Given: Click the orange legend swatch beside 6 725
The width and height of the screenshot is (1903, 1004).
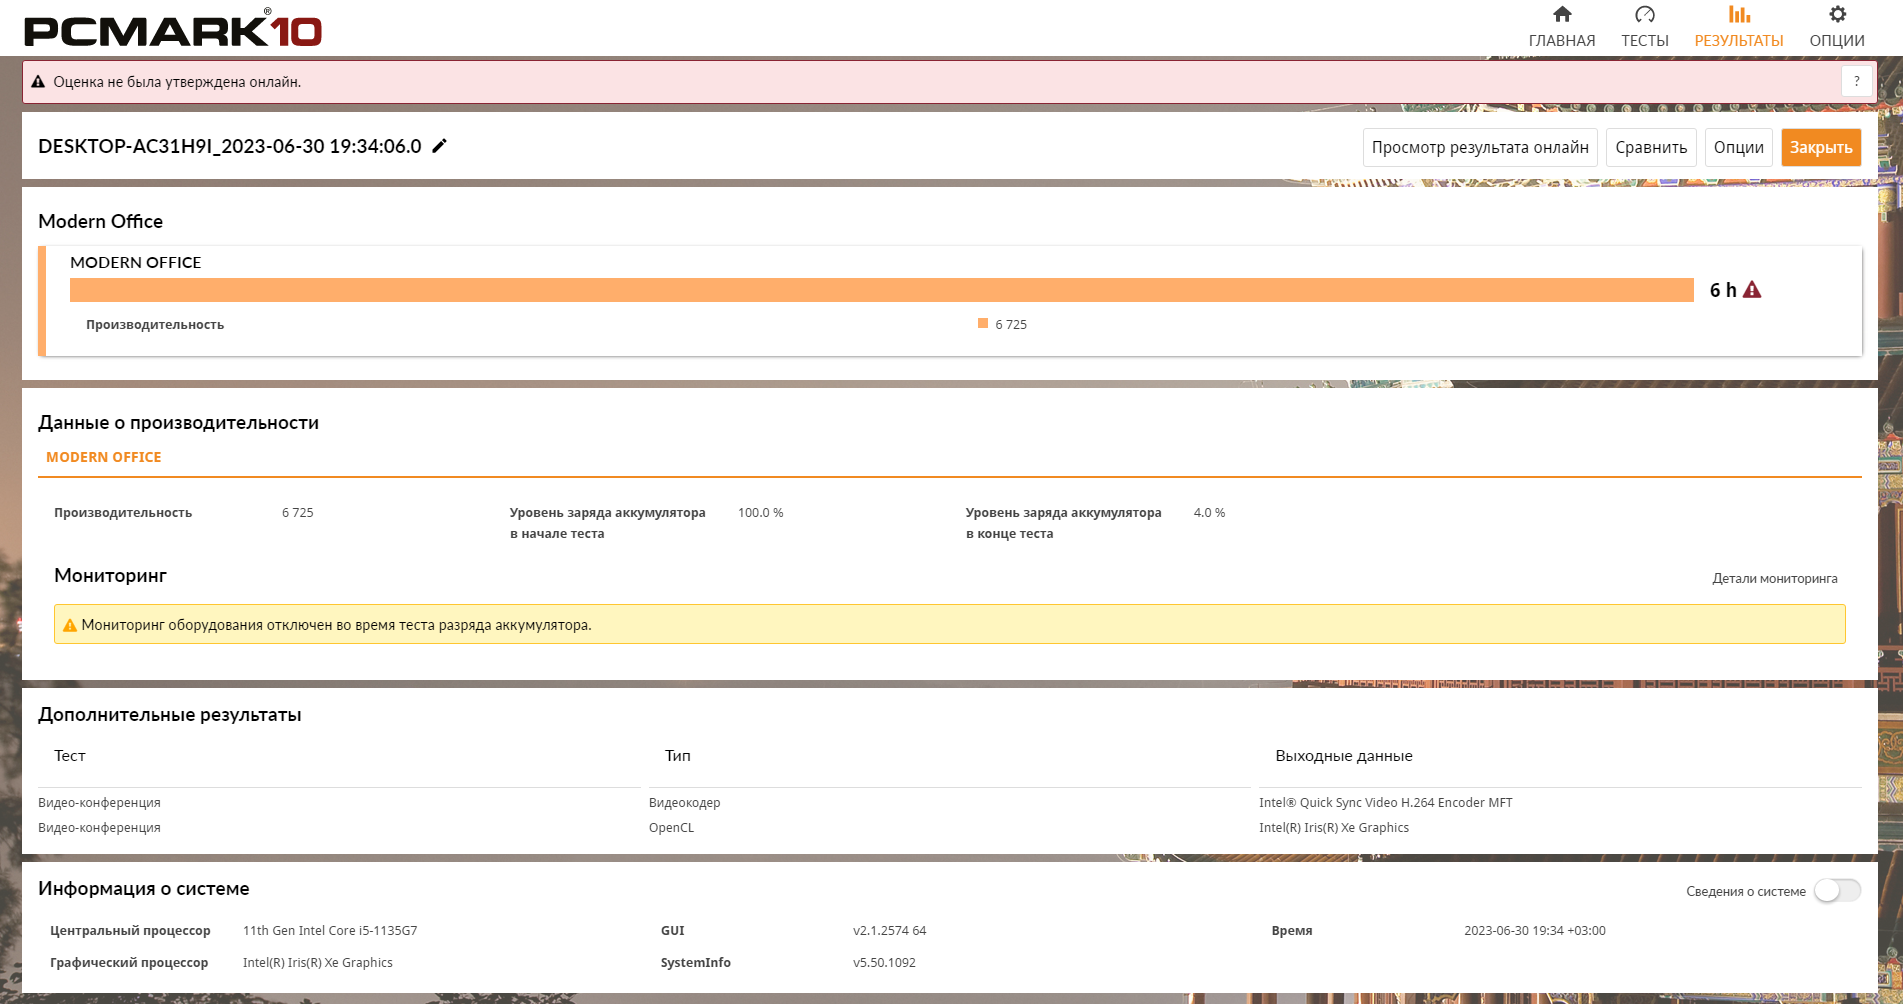Looking at the screenshot, I should (x=983, y=323).
